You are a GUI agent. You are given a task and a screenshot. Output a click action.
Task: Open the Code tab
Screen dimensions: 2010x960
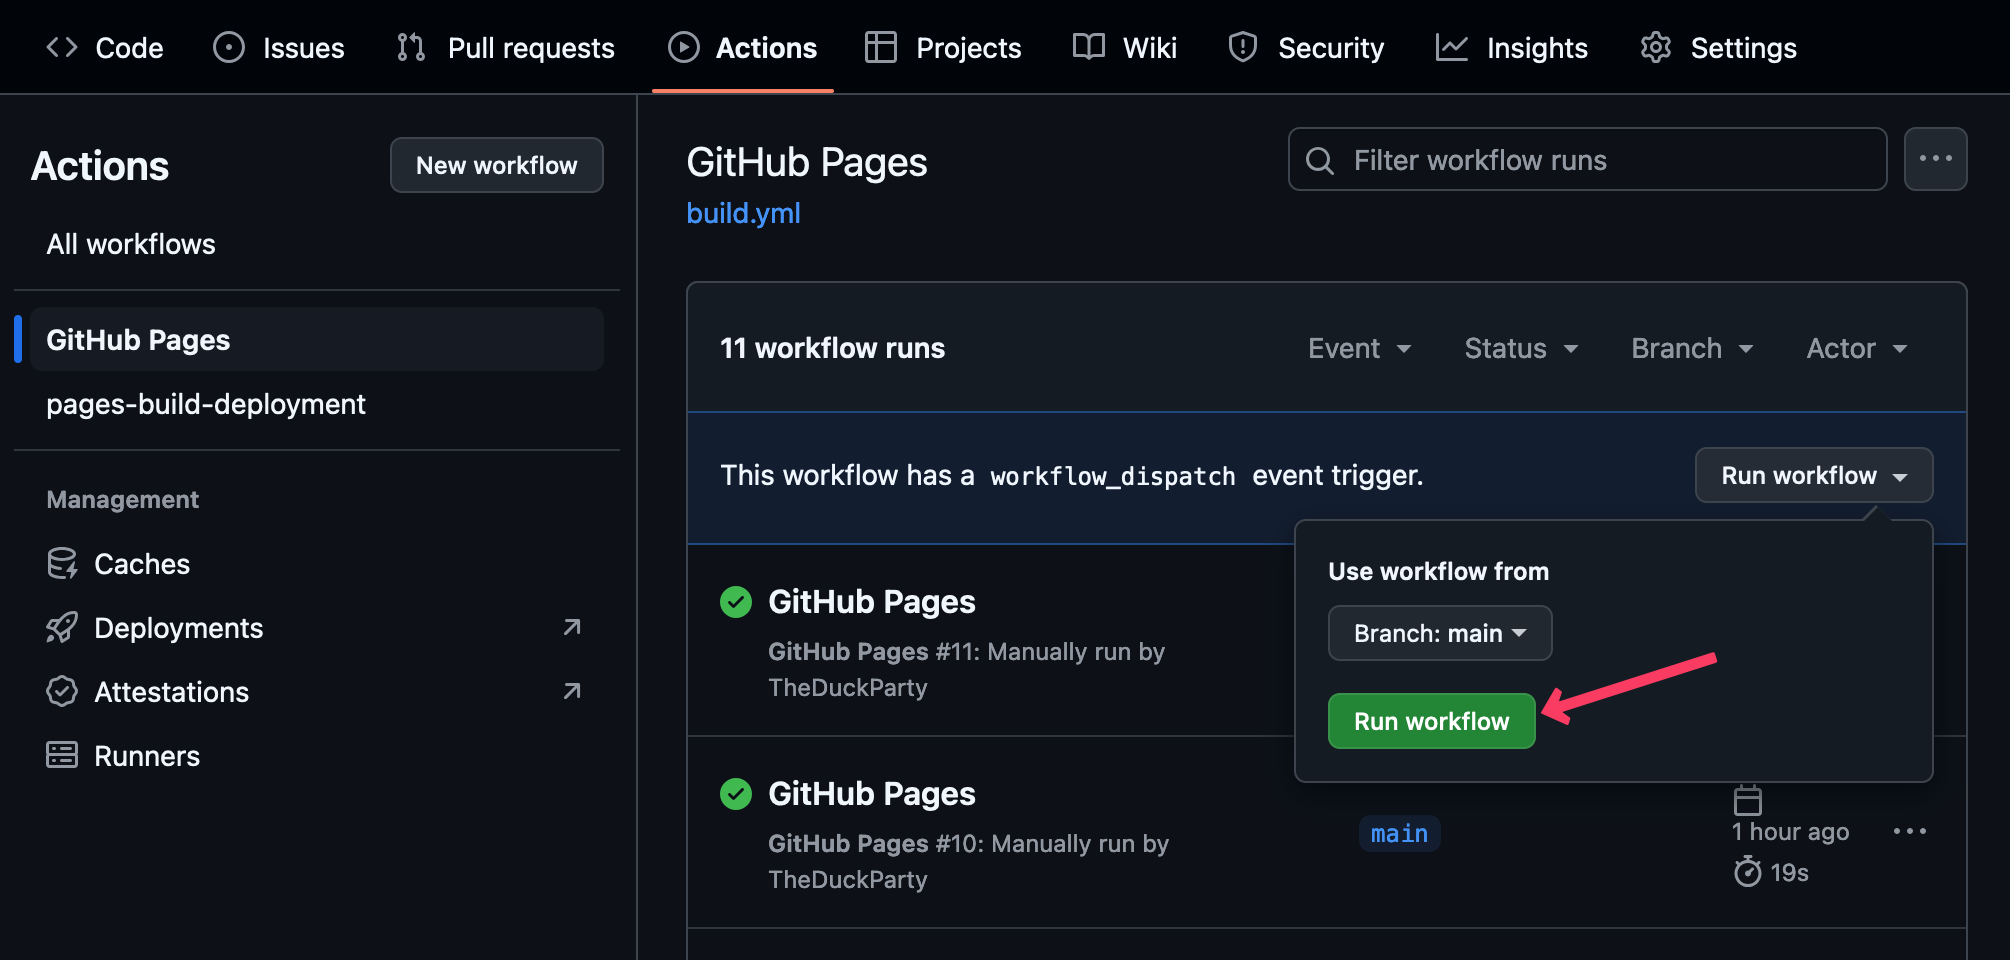click(105, 48)
